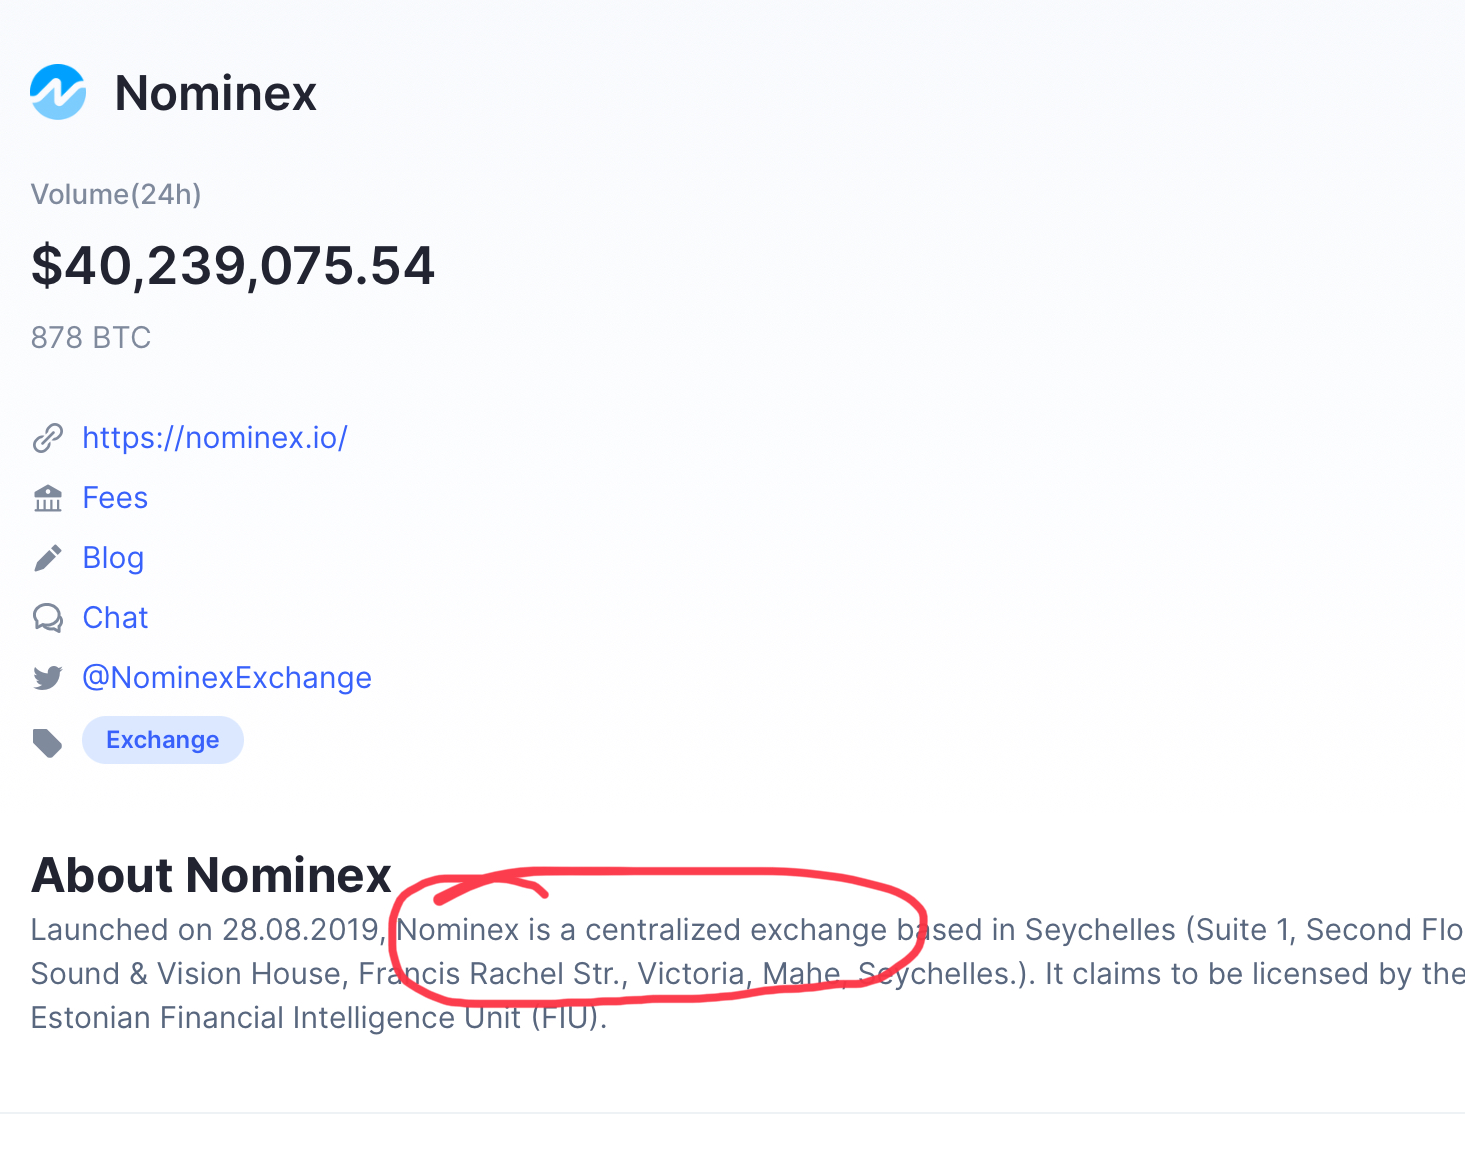Click the Volume(24h) label
The width and height of the screenshot is (1465, 1149).
point(116,194)
